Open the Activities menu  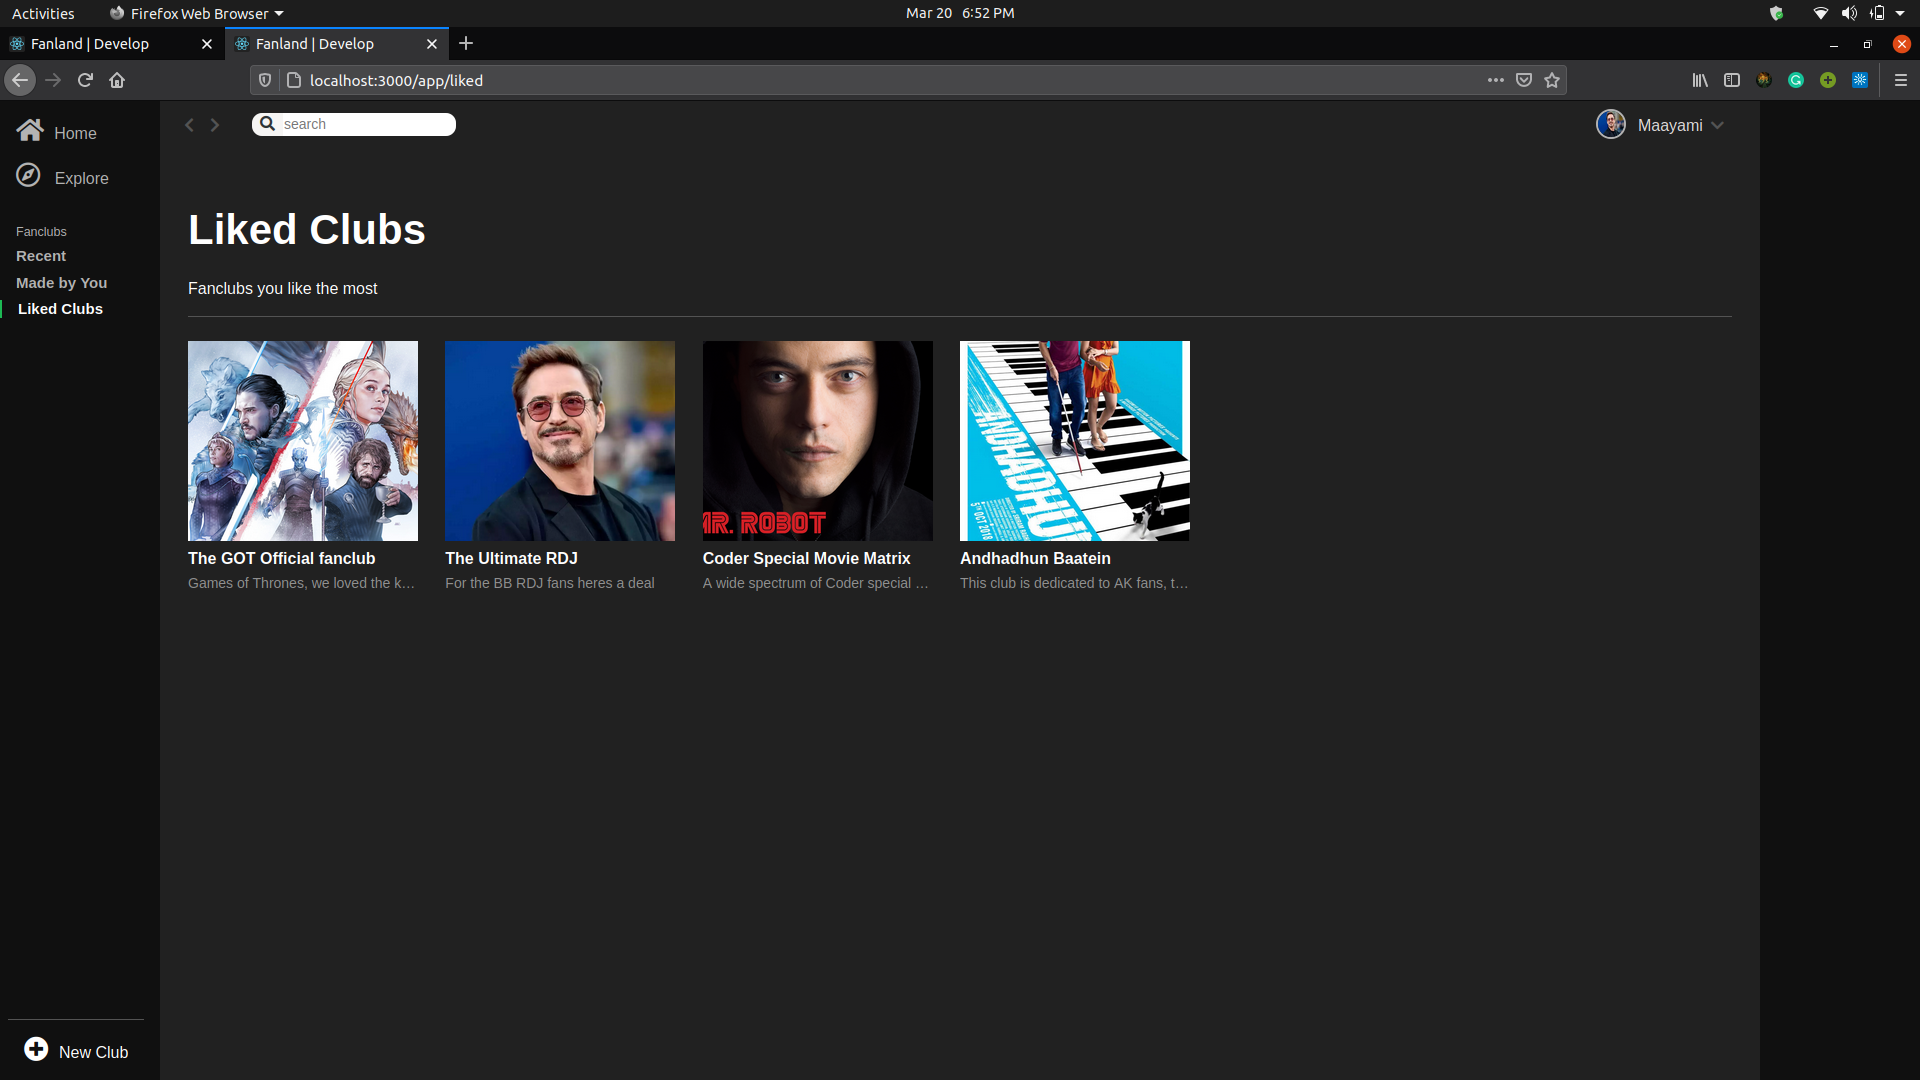[x=43, y=13]
